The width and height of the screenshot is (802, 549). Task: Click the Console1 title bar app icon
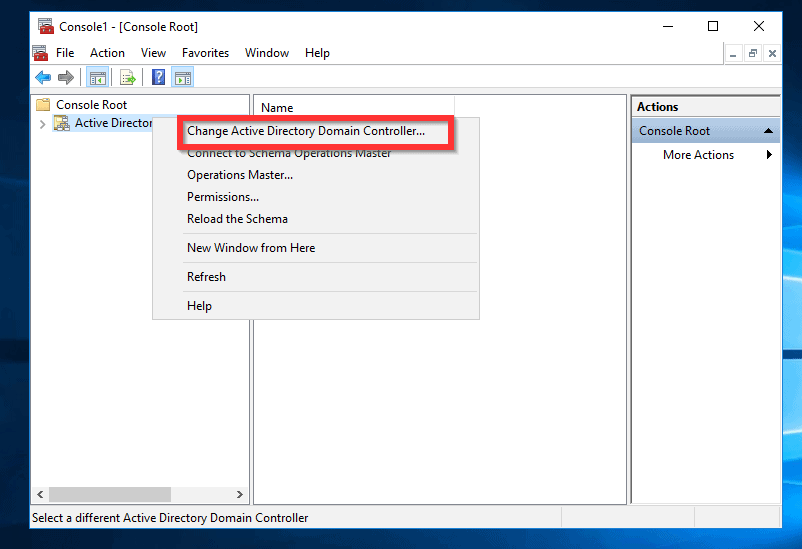(46, 26)
